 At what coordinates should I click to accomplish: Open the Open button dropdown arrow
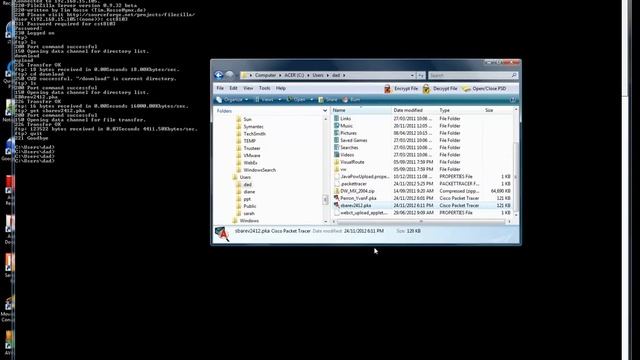coord(311,100)
